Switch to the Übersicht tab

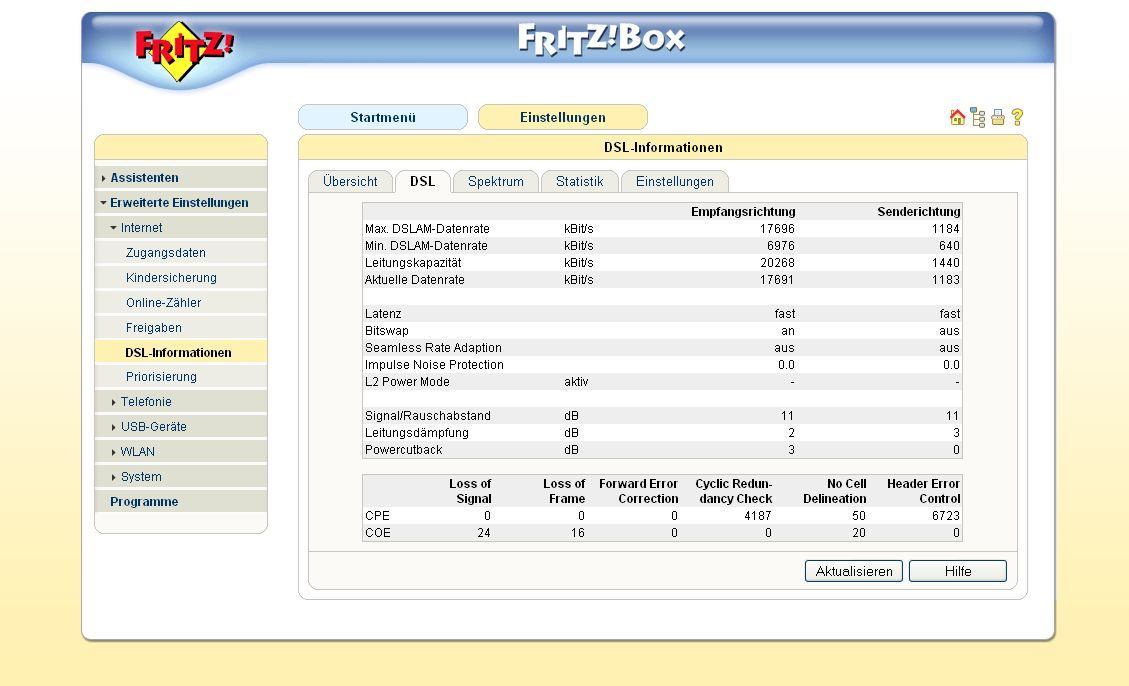350,181
